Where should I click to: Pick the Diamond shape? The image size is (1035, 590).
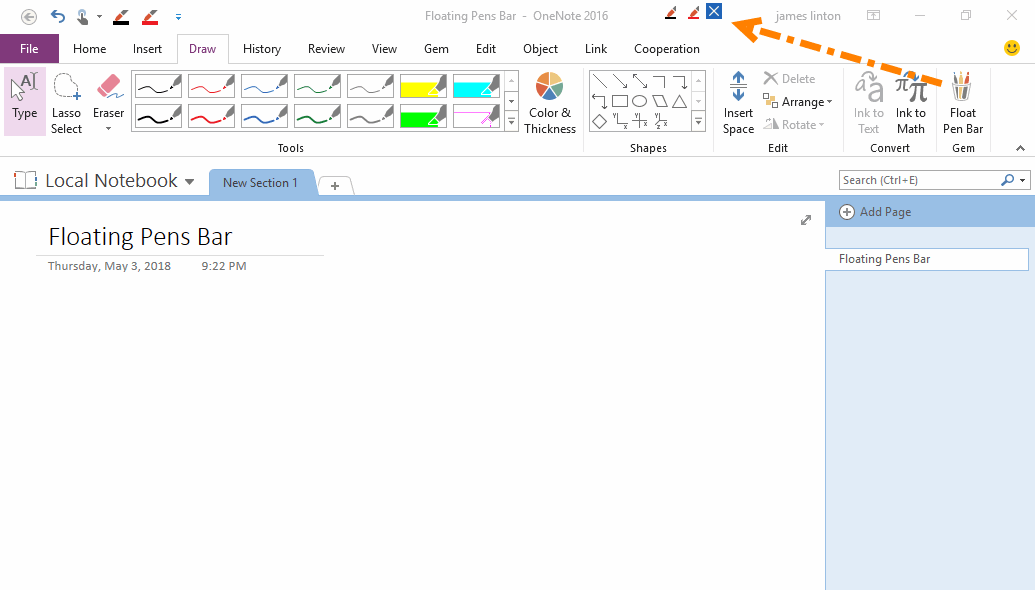pyautogui.click(x=599, y=121)
